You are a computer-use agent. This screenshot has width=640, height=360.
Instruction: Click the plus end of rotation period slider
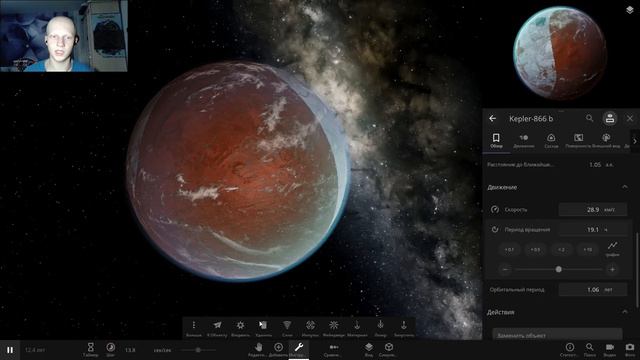pos(612,269)
